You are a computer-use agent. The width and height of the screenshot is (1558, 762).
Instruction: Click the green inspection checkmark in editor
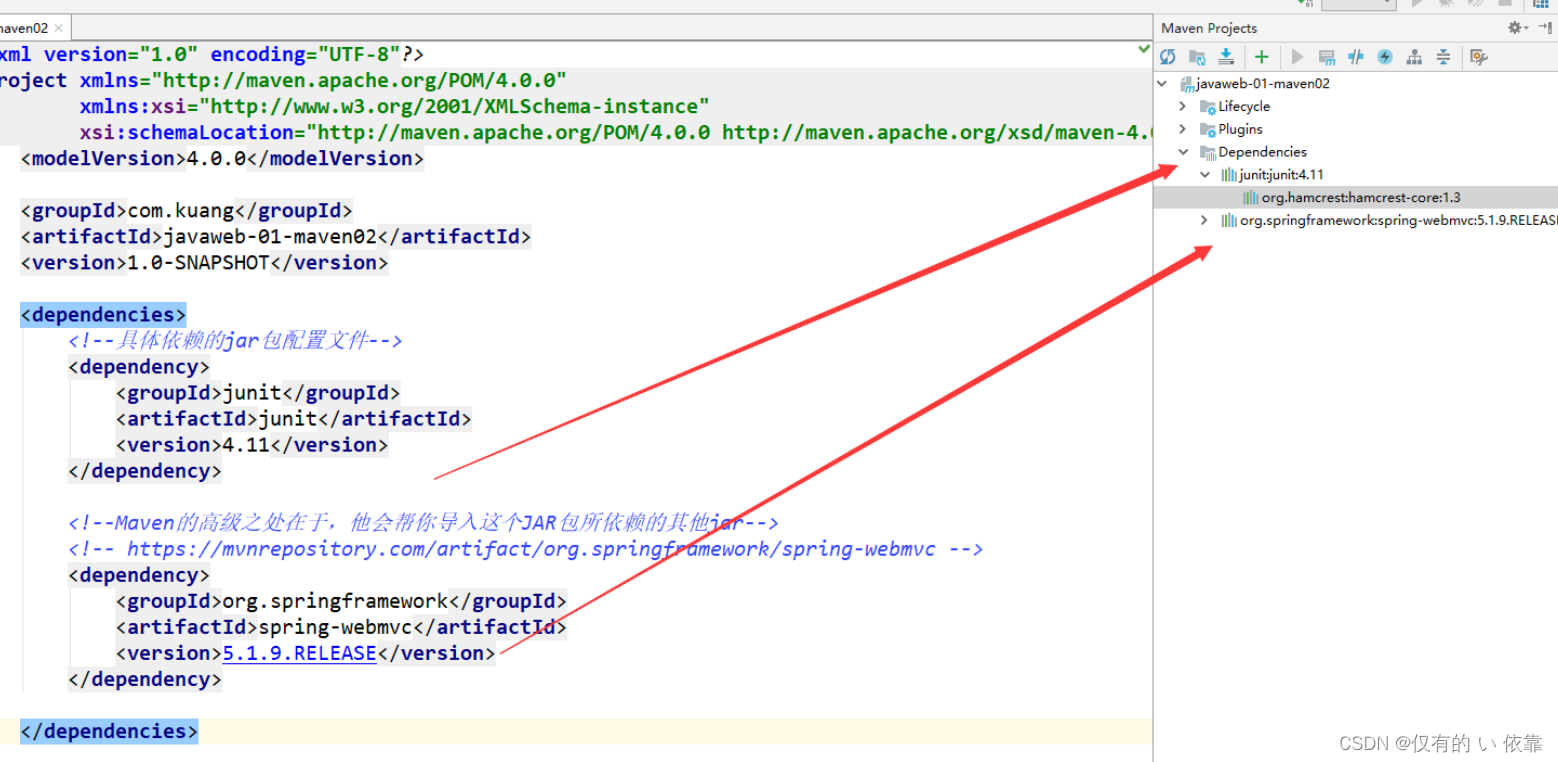coord(1144,49)
